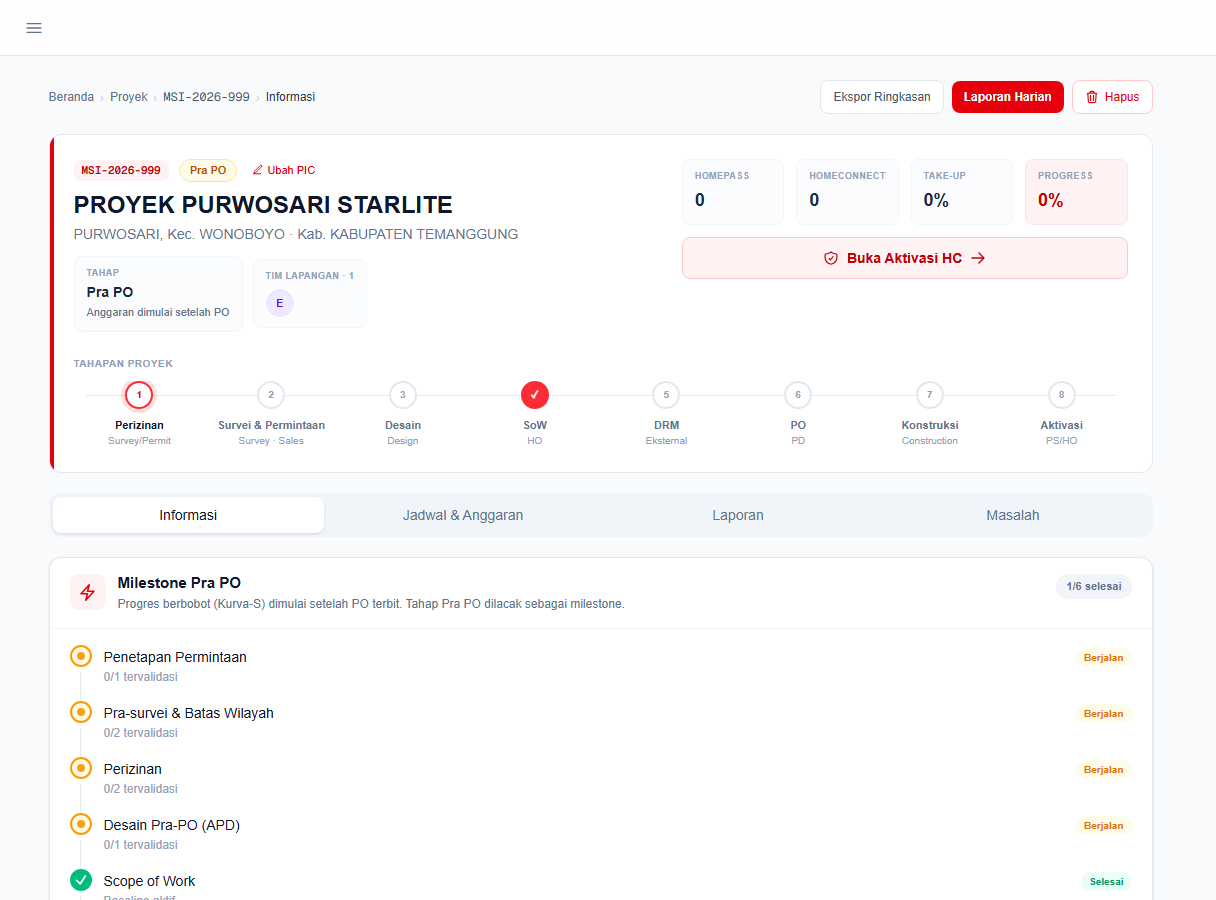
Task: Click the green check icon for Scope of Work
Action: point(81,881)
